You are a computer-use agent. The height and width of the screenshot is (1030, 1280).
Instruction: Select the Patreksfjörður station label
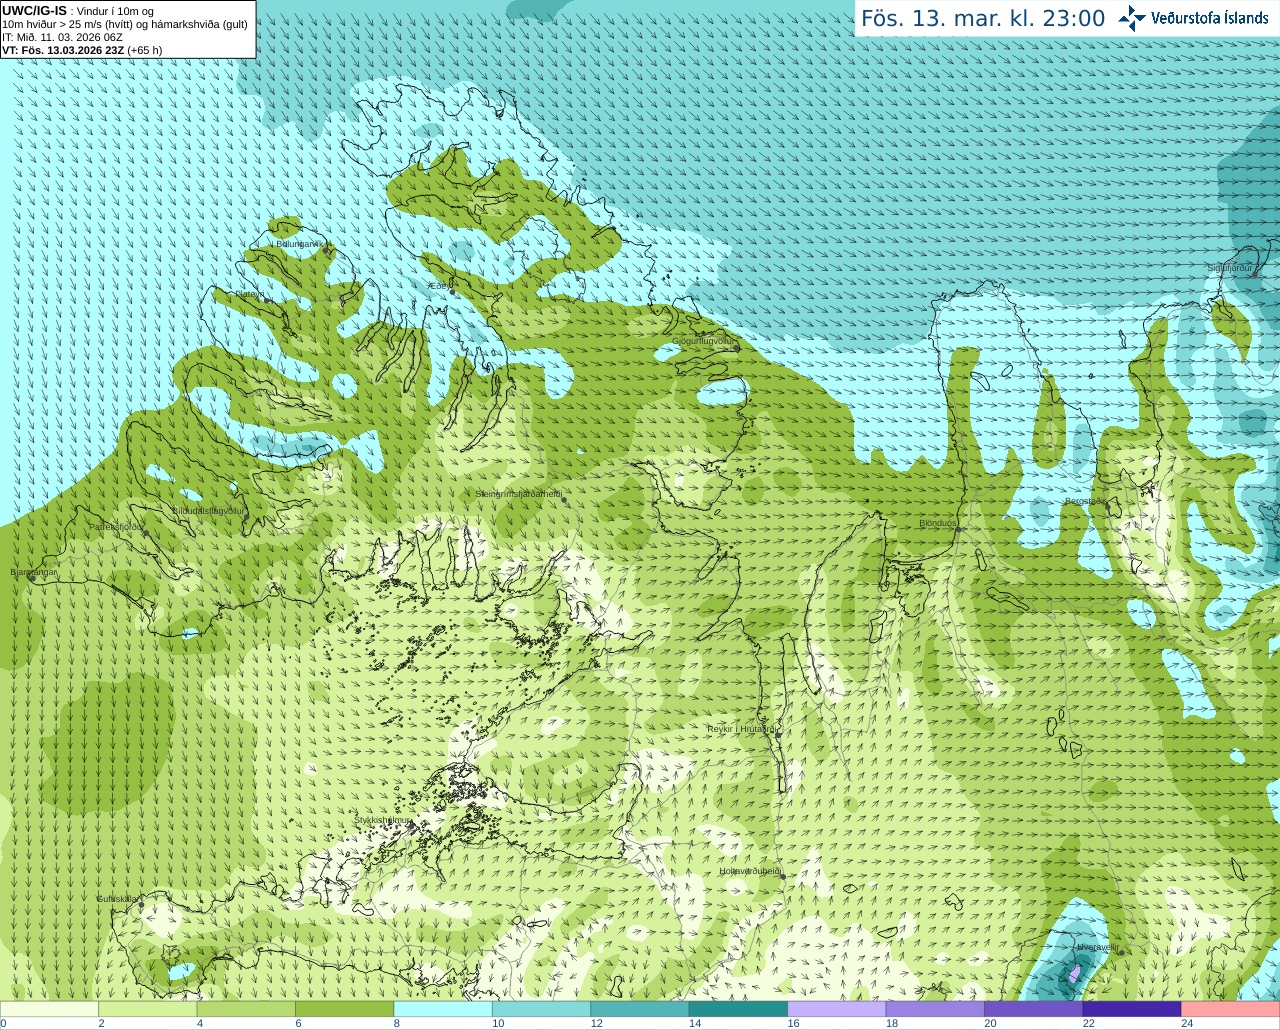116,526
